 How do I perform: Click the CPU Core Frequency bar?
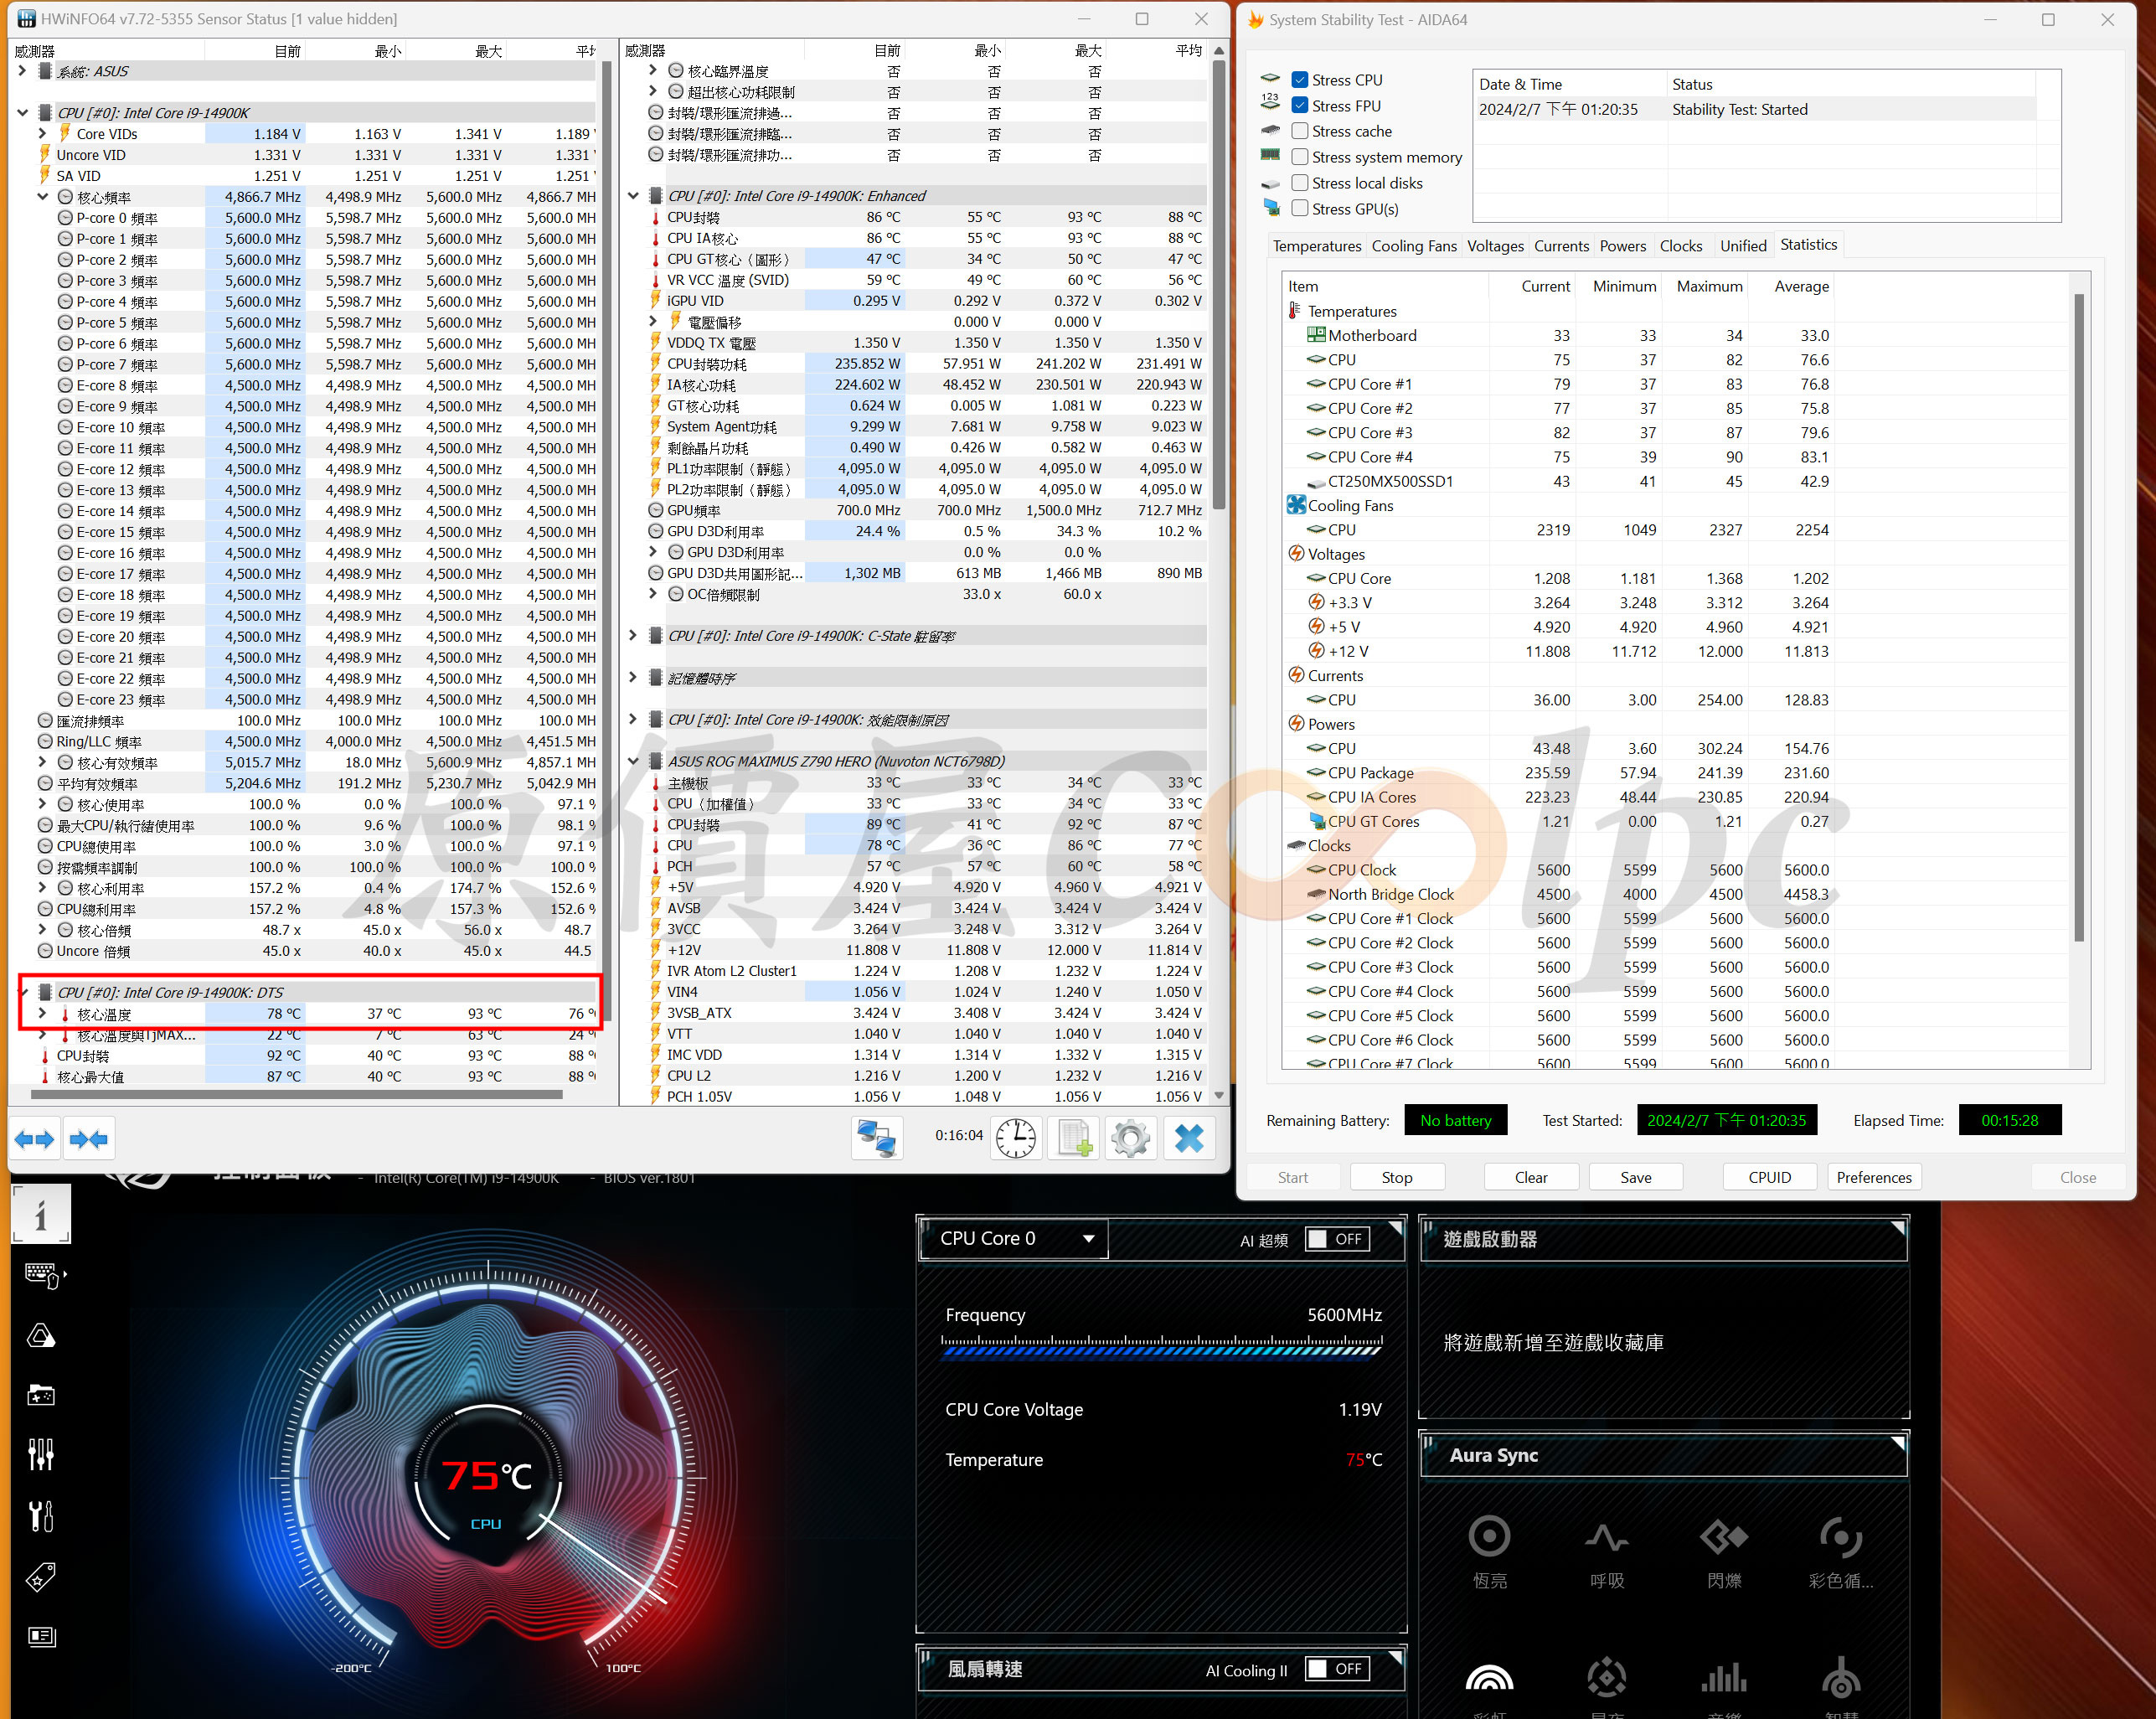coord(1162,1346)
